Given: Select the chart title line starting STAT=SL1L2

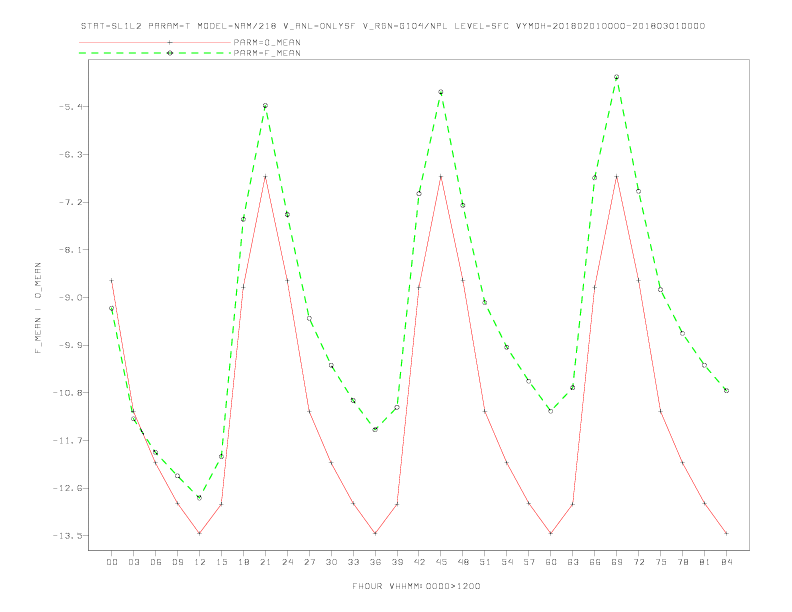Looking at the screenshot, I should click(393, 26).
